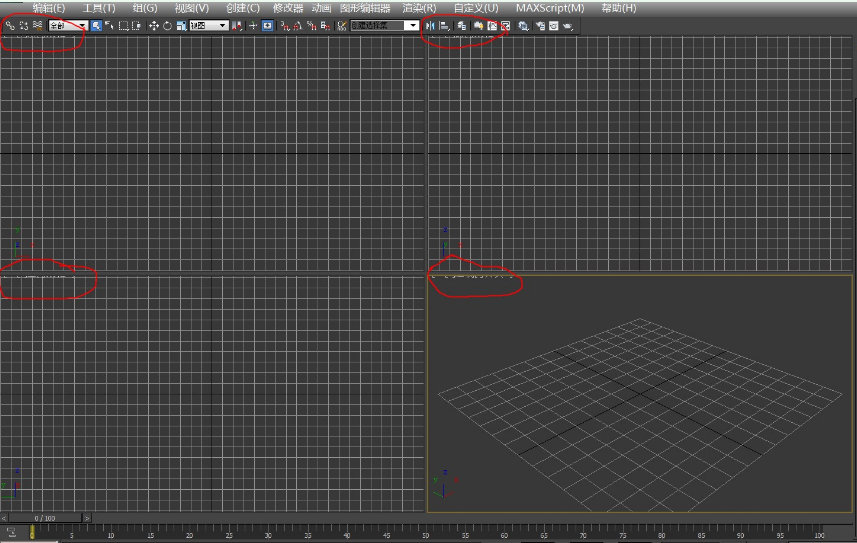This screenshot has height=543, width=857.
Task: Toggle Spinner Snap
Action: 325,26
